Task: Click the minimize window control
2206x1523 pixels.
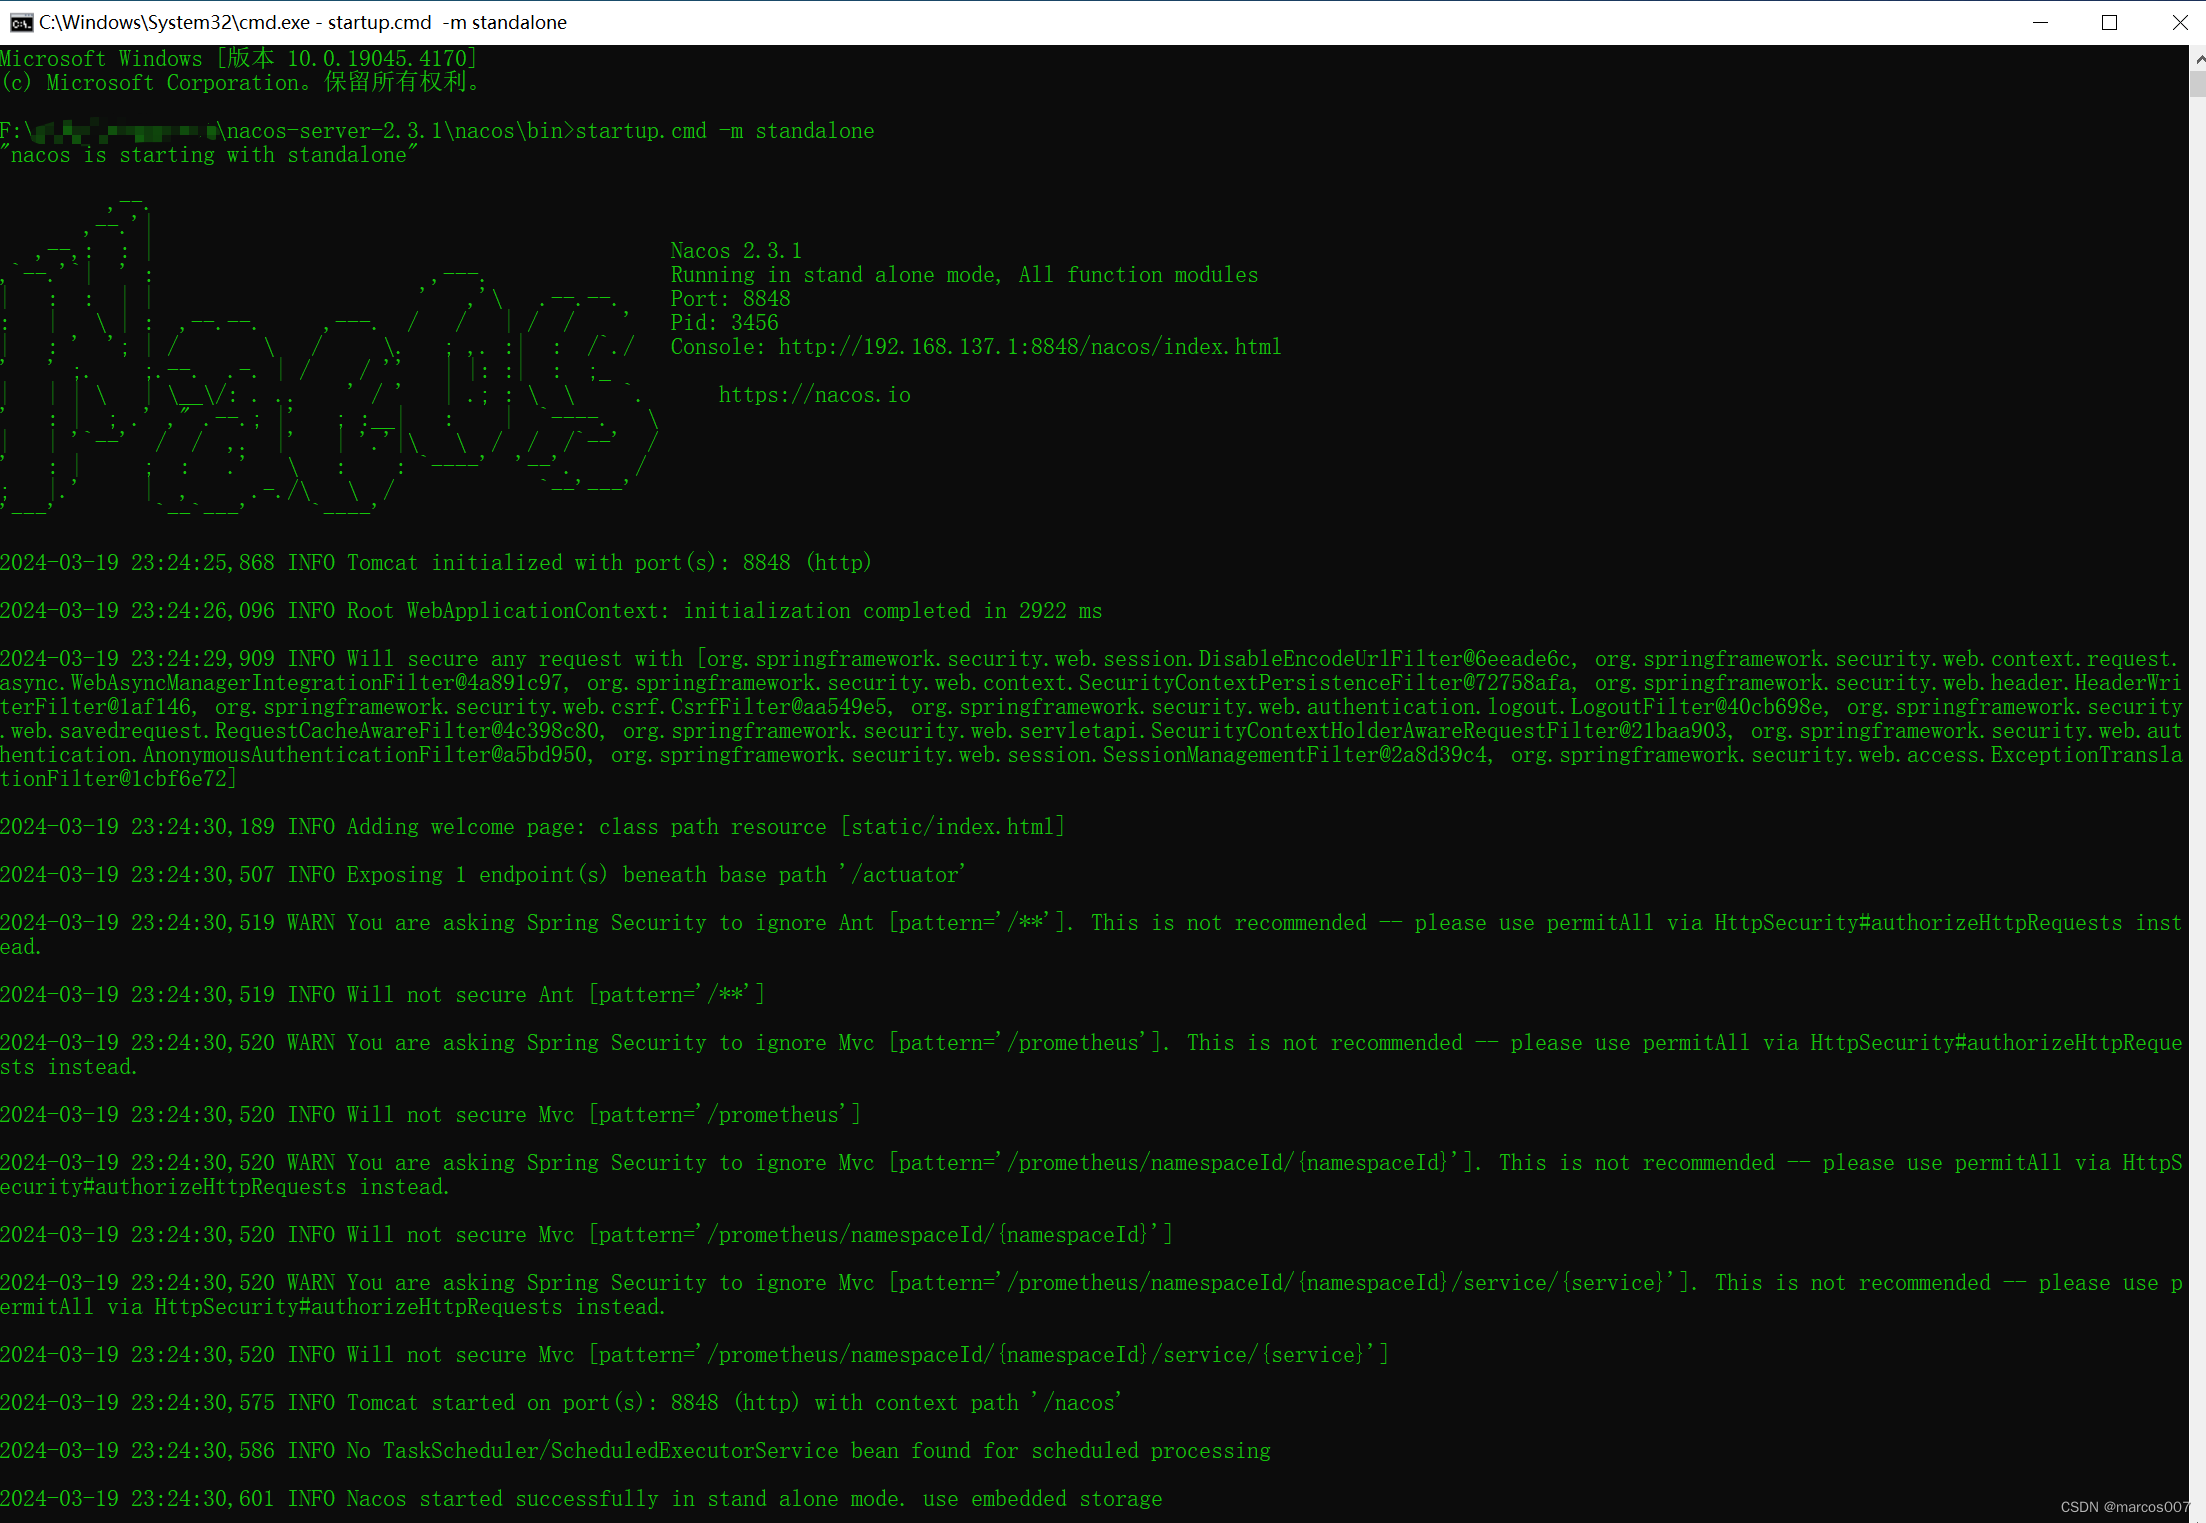Action: tap(2041, 22)
